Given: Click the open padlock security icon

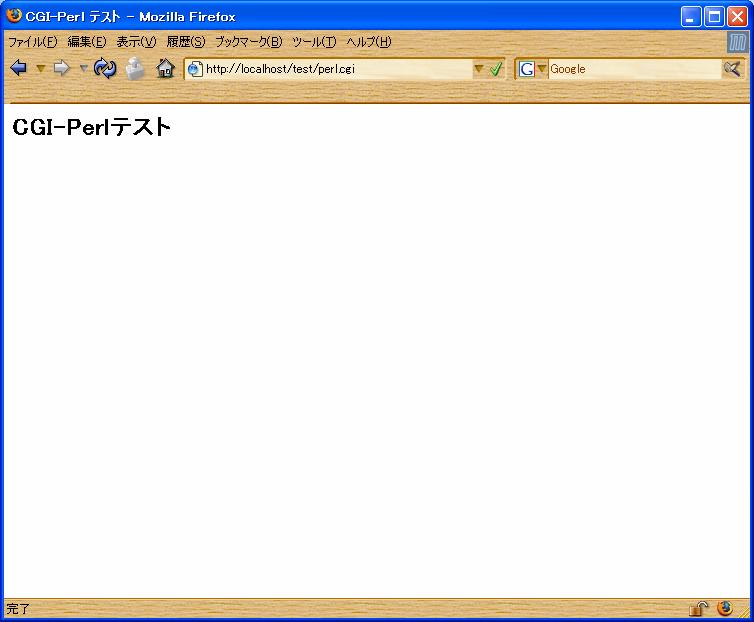Looking at the screenshot, I should [x=698, y=608].
